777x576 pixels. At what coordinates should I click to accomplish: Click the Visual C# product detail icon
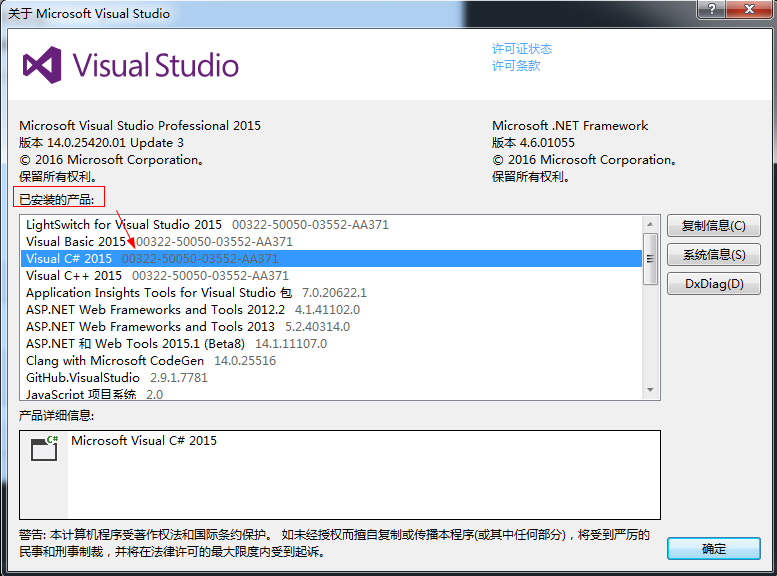tap(45, 448)
